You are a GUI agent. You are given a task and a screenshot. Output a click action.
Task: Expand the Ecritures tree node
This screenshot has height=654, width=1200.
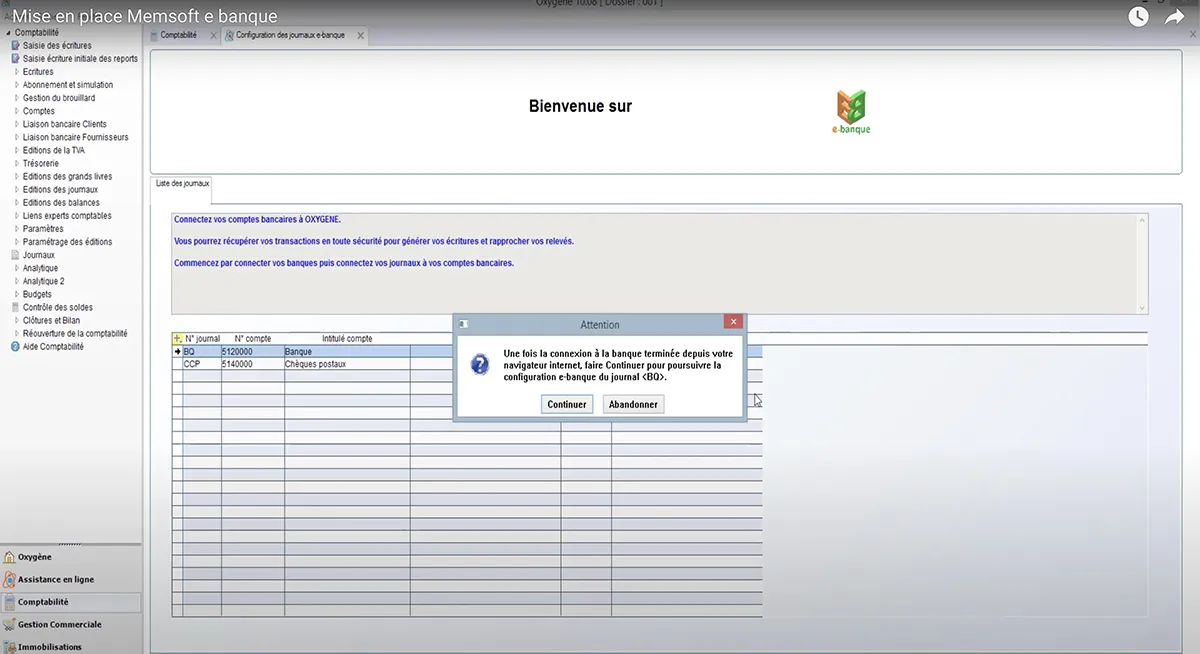[x=17, y=72]
